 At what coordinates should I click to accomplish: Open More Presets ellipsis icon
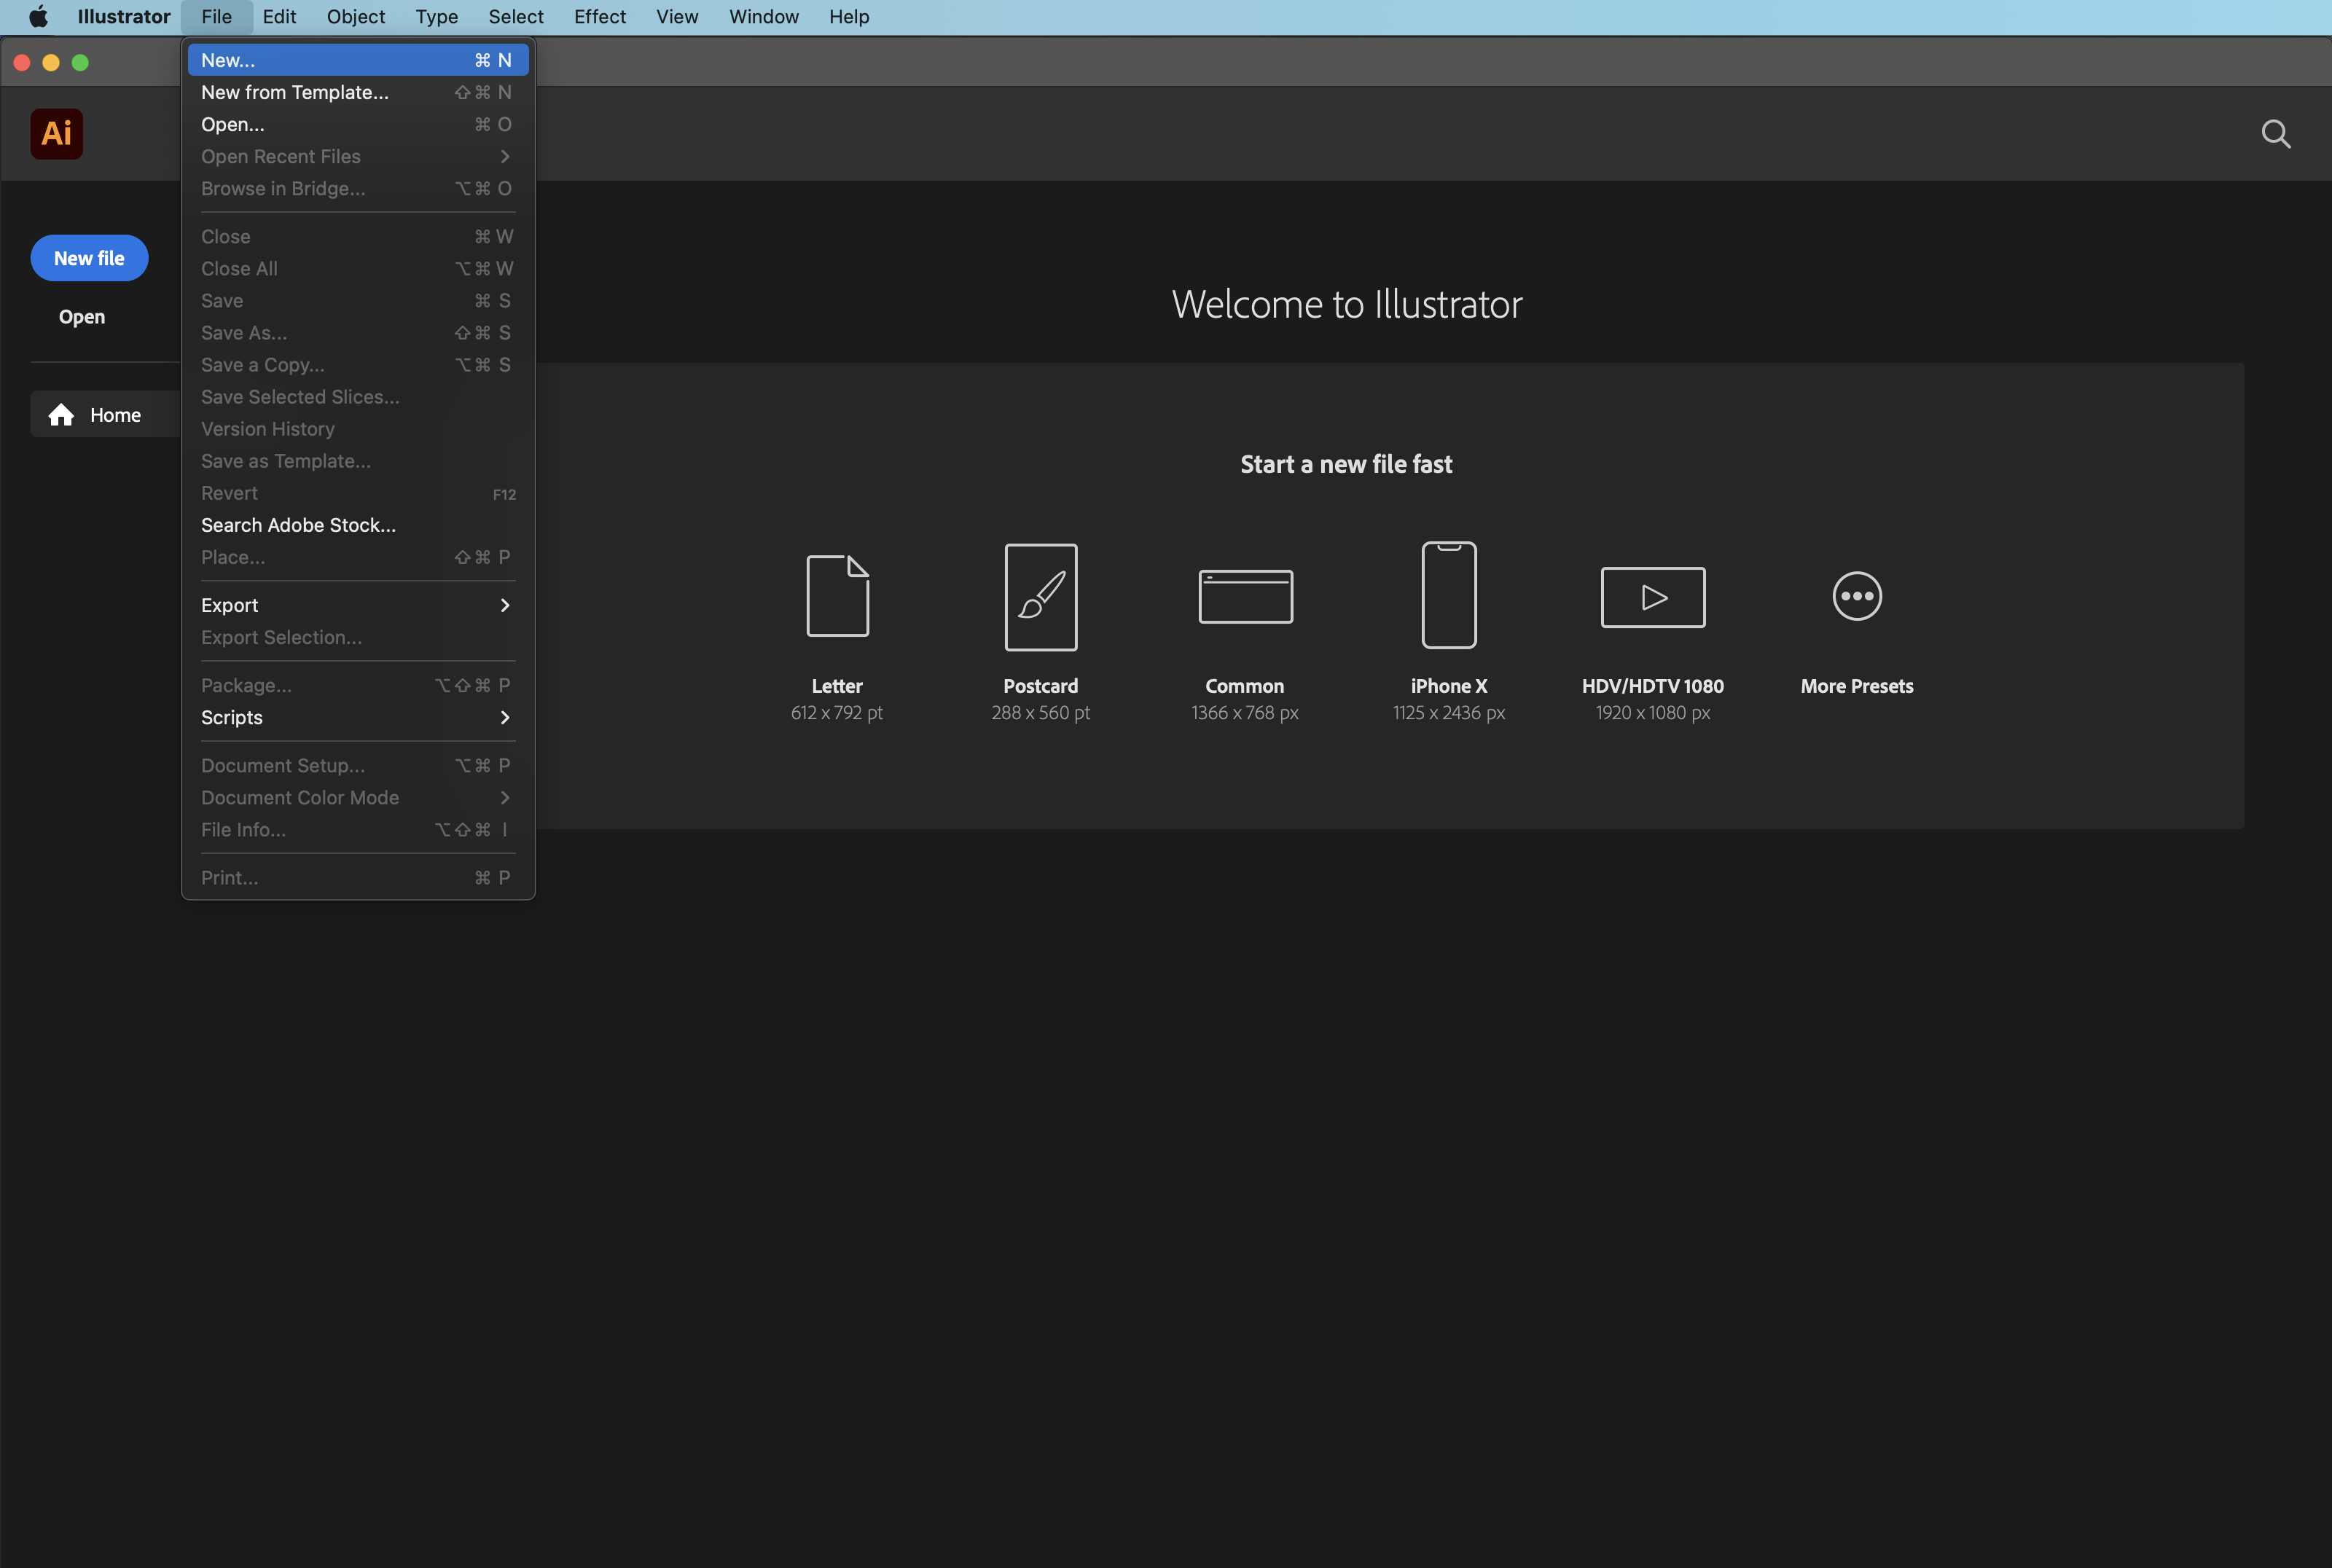click(1857, 596)
